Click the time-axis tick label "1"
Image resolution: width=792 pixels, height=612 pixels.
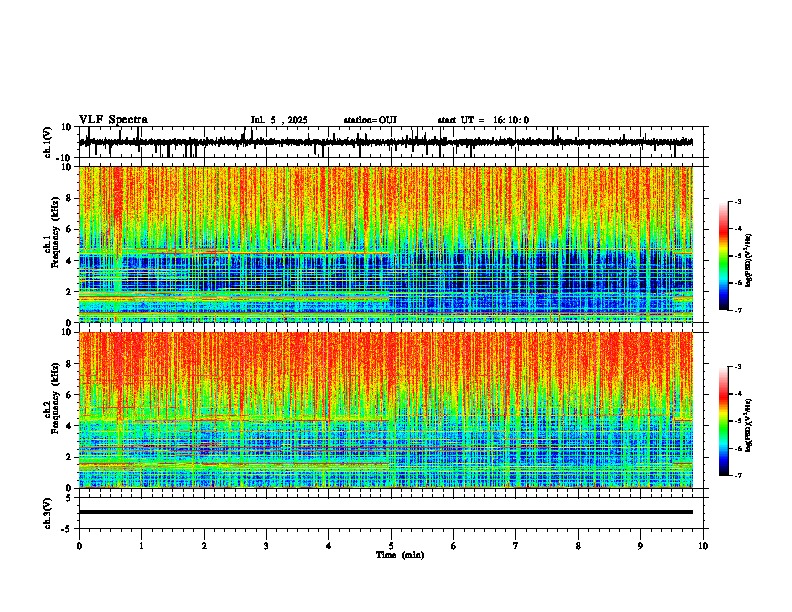pos(141,546)
